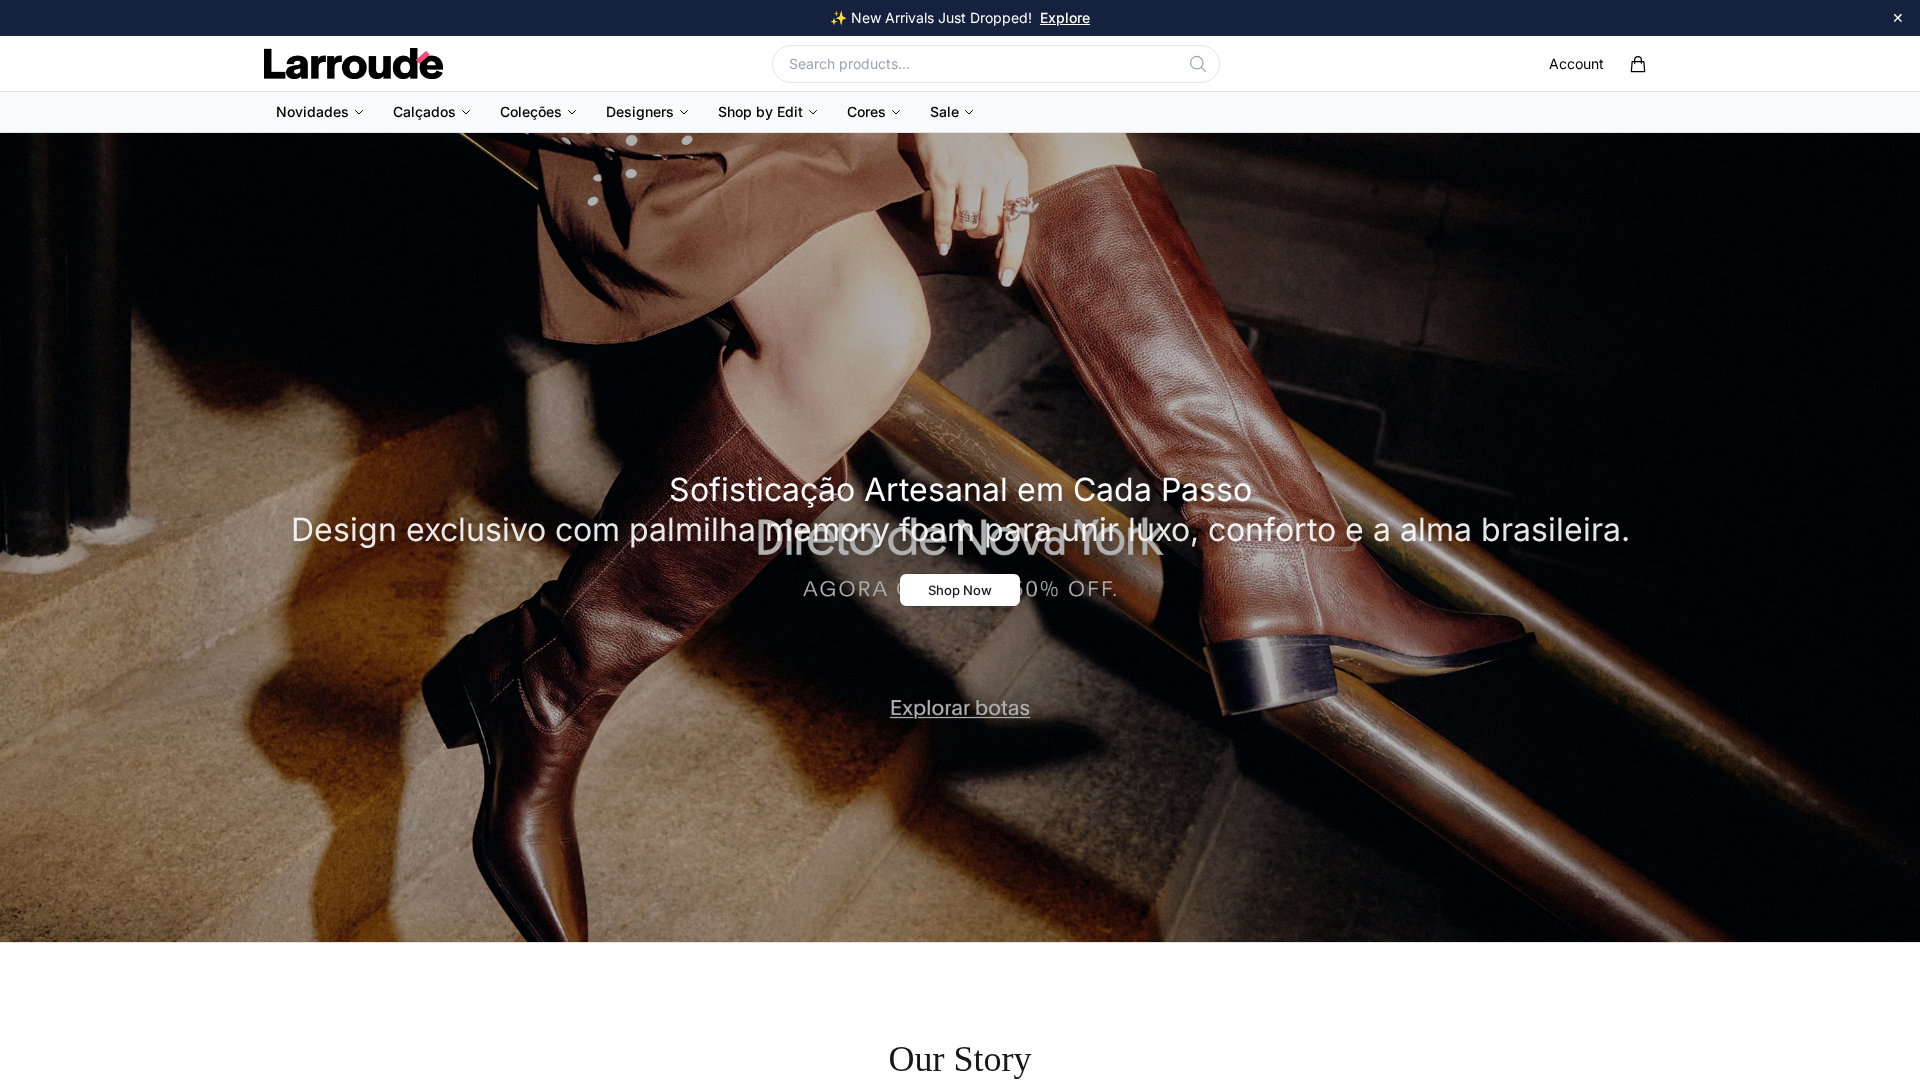Open the Account link
This screenshot has width=1920, height=1080.
[1576, 64]
